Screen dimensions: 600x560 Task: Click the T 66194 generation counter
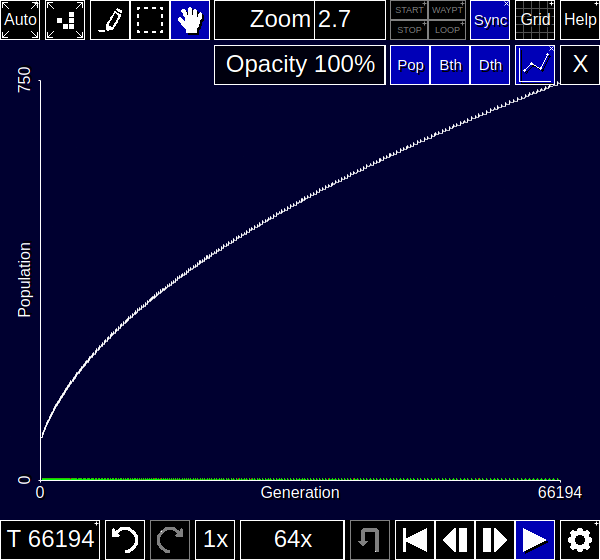pyautogui.click(x=50, y=540)
